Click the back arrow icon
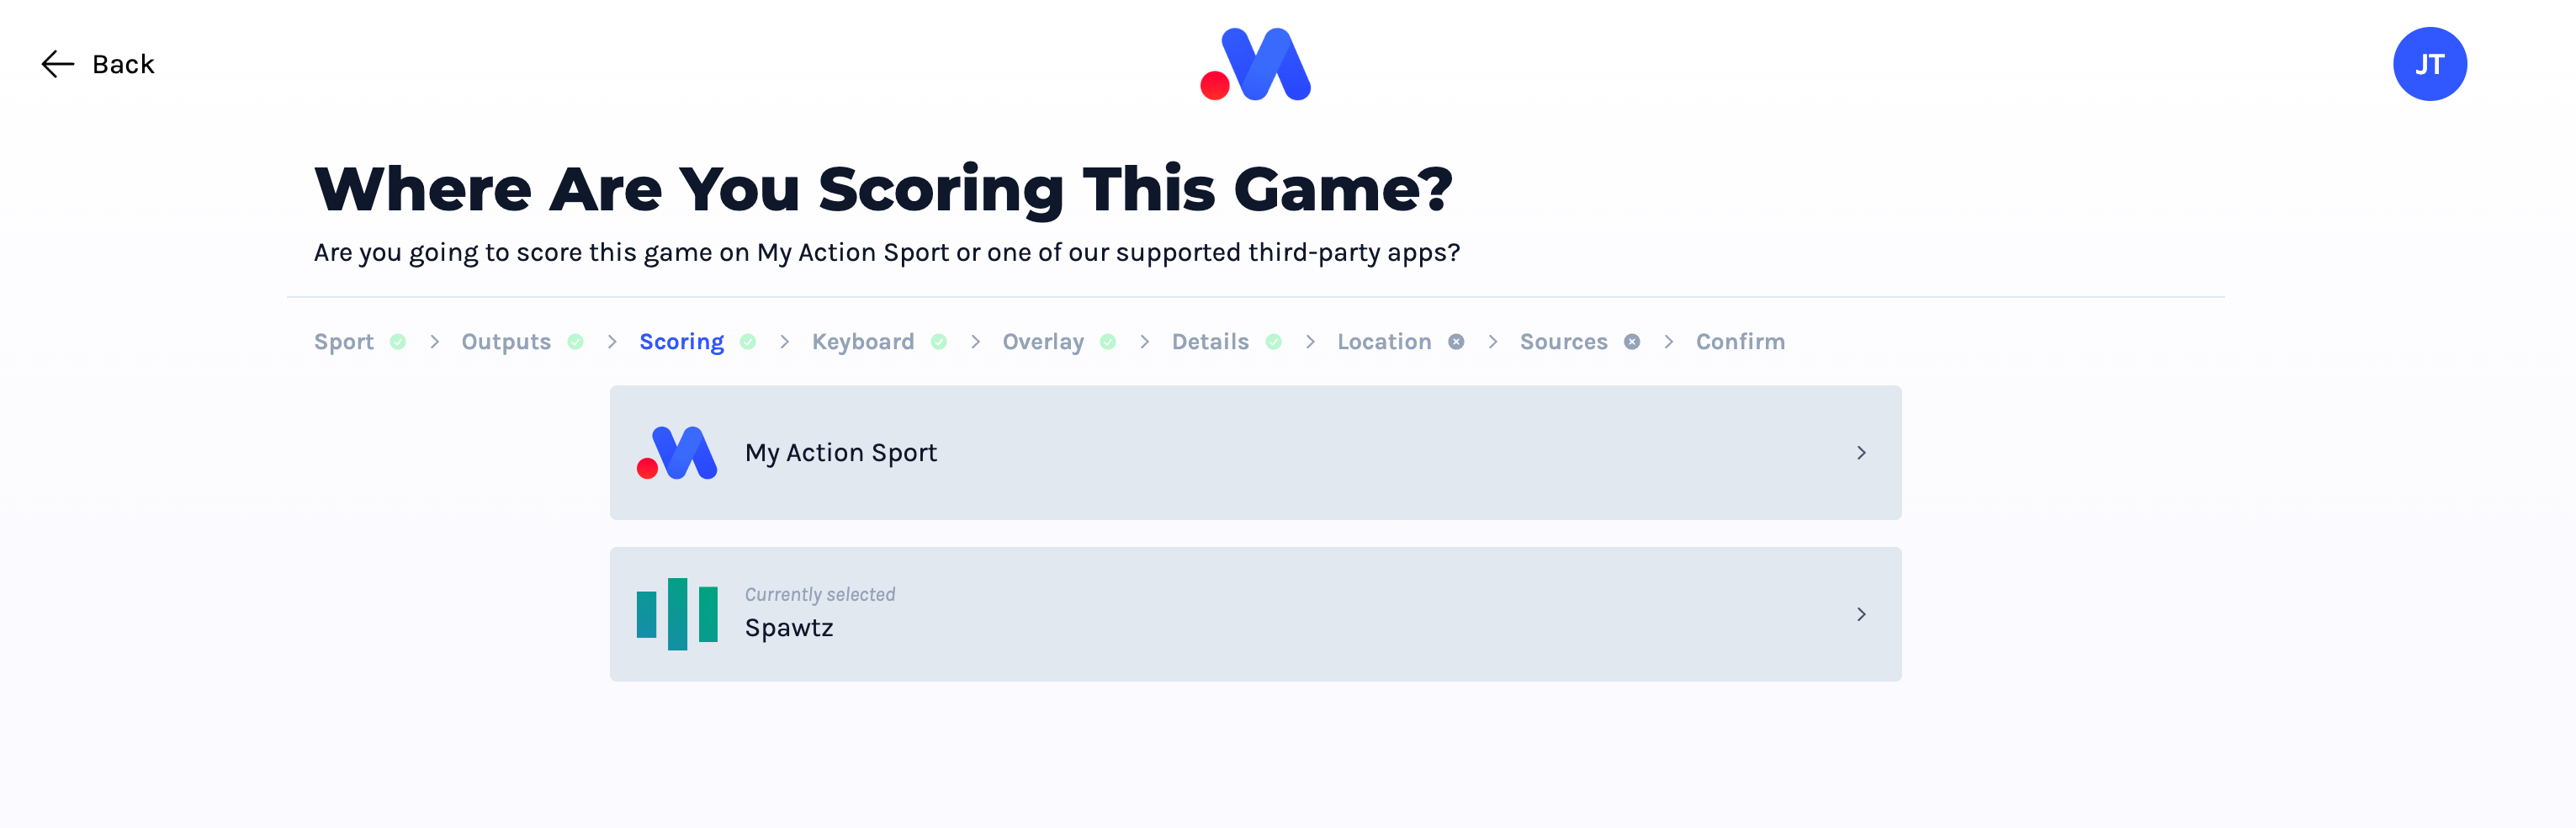 click(58, 64)
